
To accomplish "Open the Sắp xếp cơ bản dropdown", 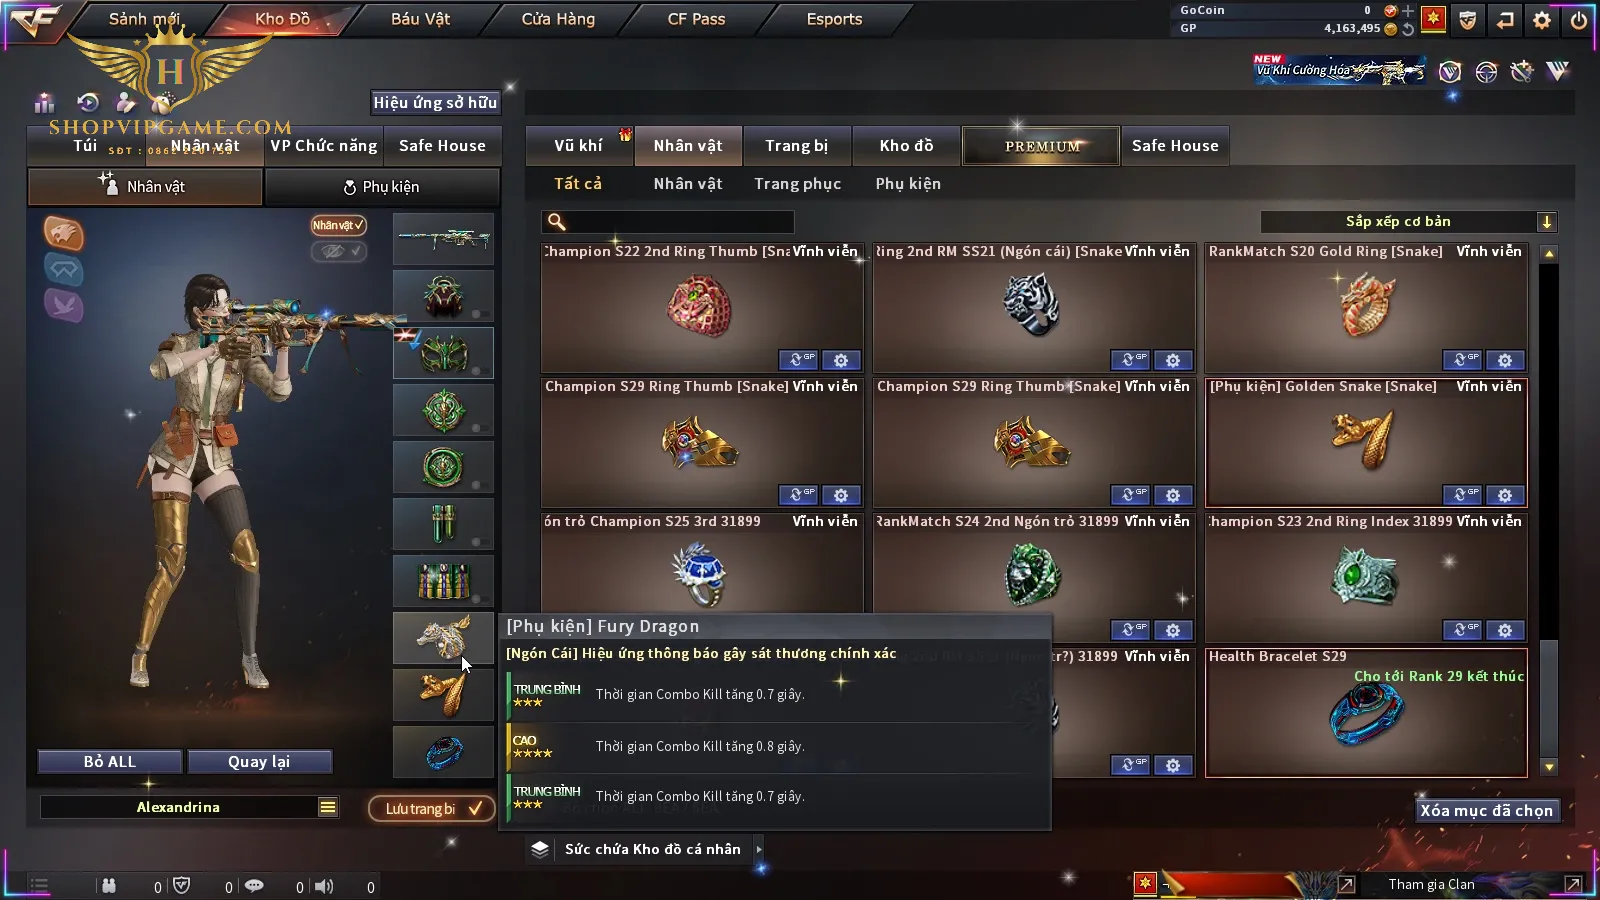I will [1408, 222].
